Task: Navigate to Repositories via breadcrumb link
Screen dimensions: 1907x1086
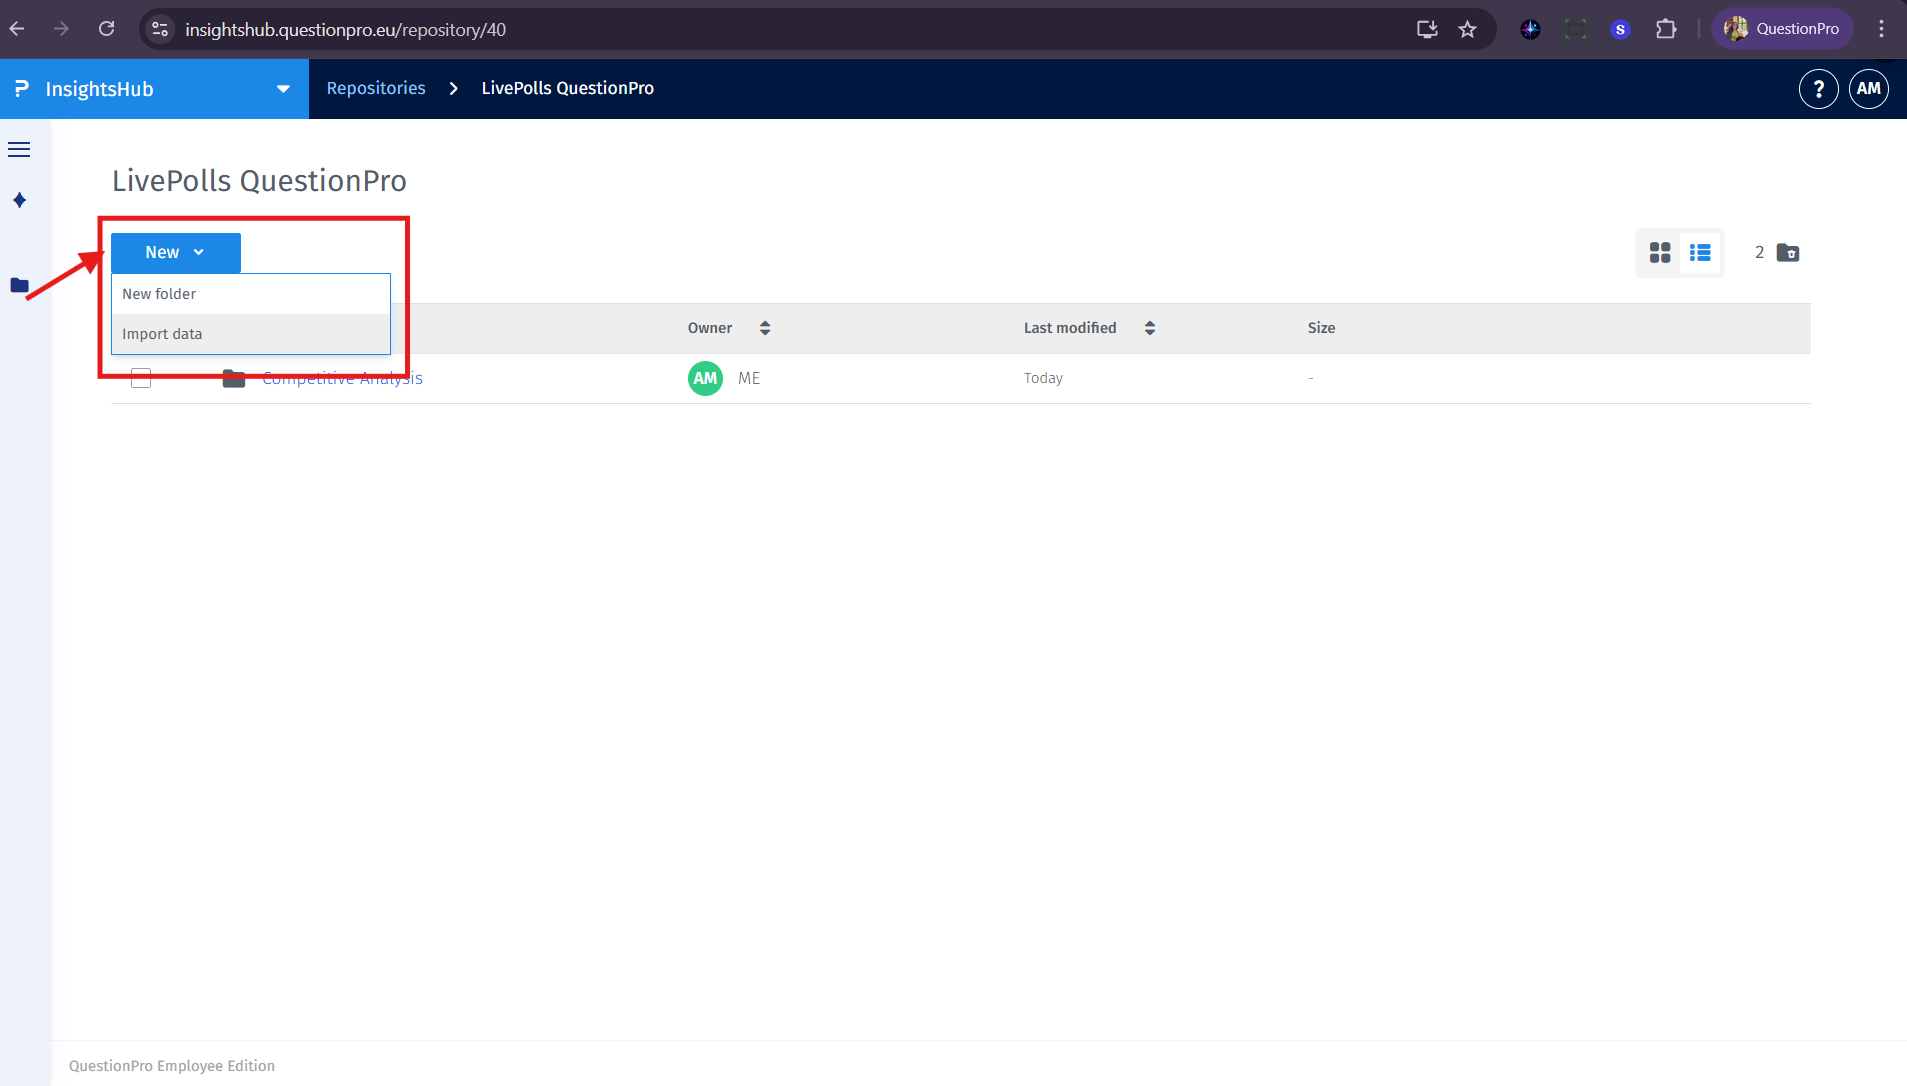Action: pos(376,88)
